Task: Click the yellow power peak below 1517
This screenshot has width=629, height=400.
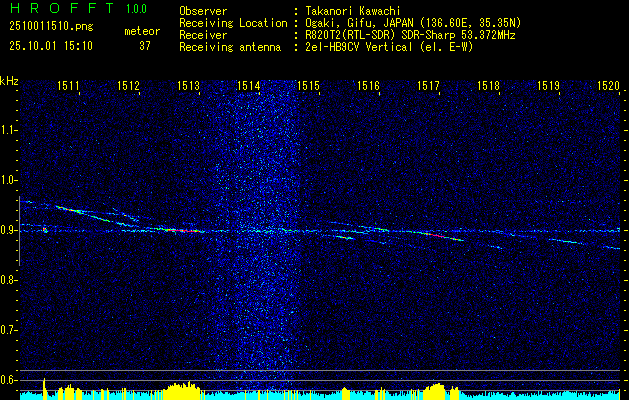Action: (434, 392)
